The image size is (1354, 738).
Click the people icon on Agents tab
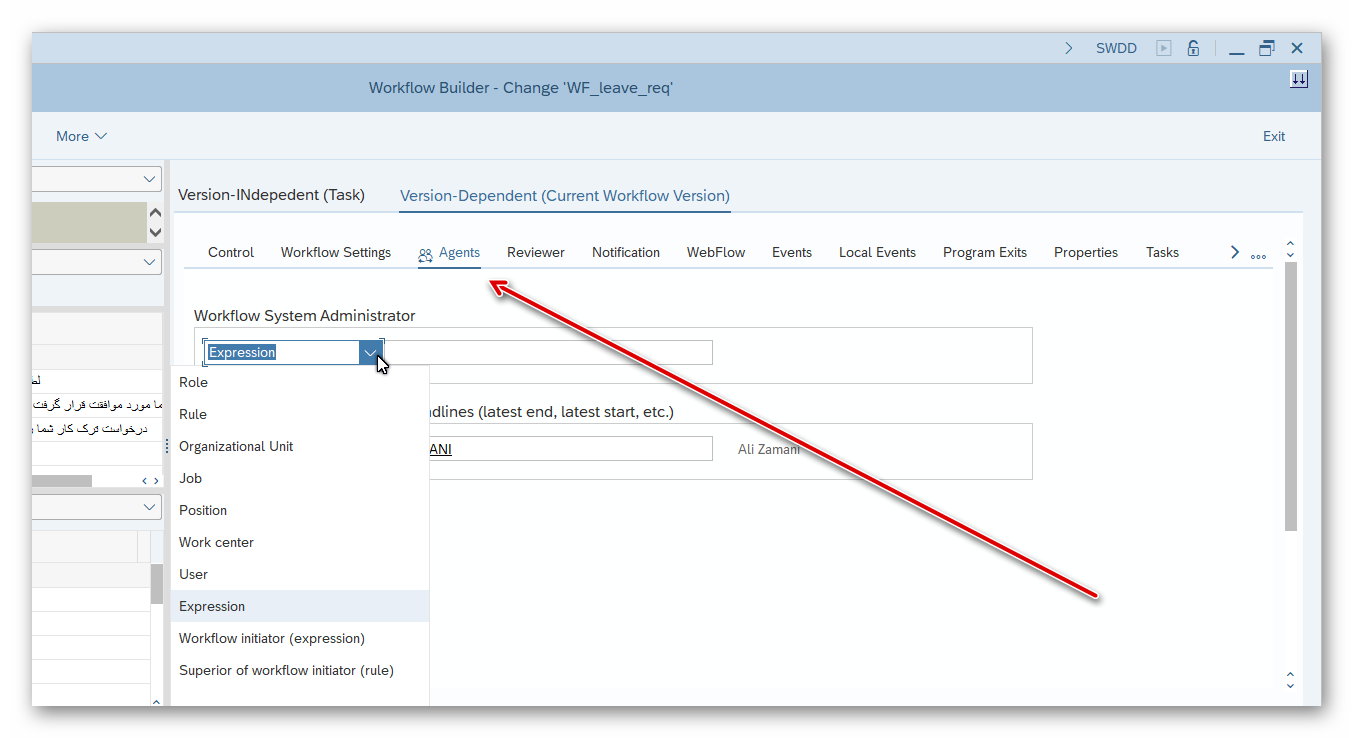pyautogui.click(x=426, y=254)
